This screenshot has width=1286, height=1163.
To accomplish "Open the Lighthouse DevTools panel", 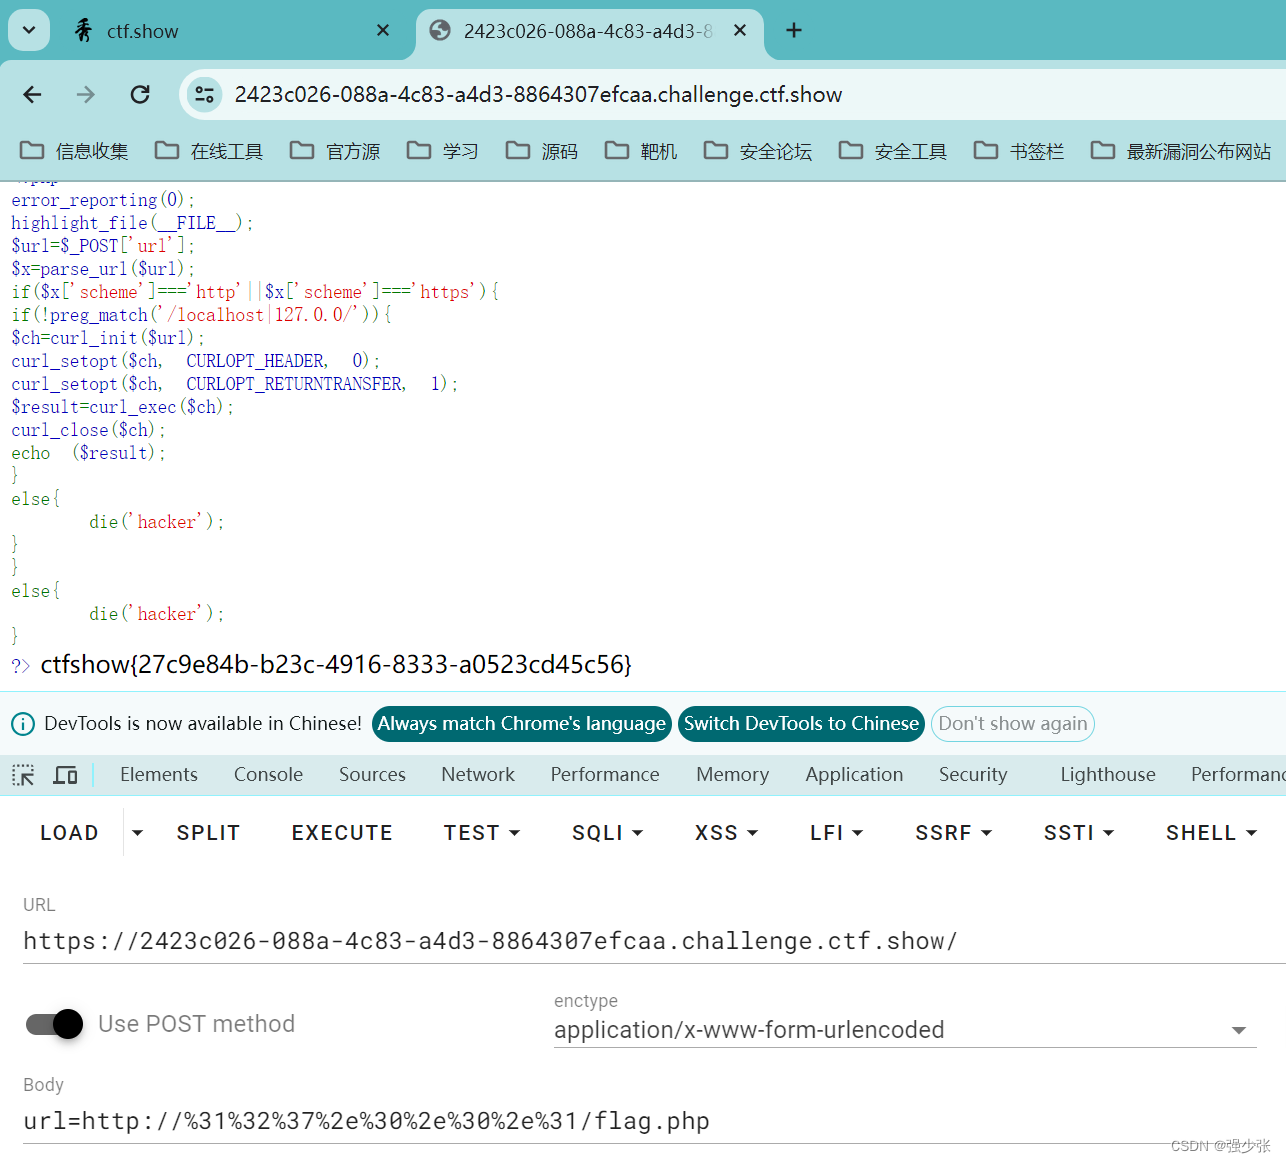I will (x=1108, y=775).
